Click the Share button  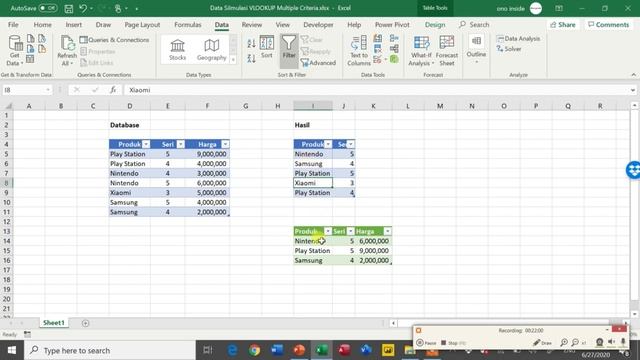(562, 24)
